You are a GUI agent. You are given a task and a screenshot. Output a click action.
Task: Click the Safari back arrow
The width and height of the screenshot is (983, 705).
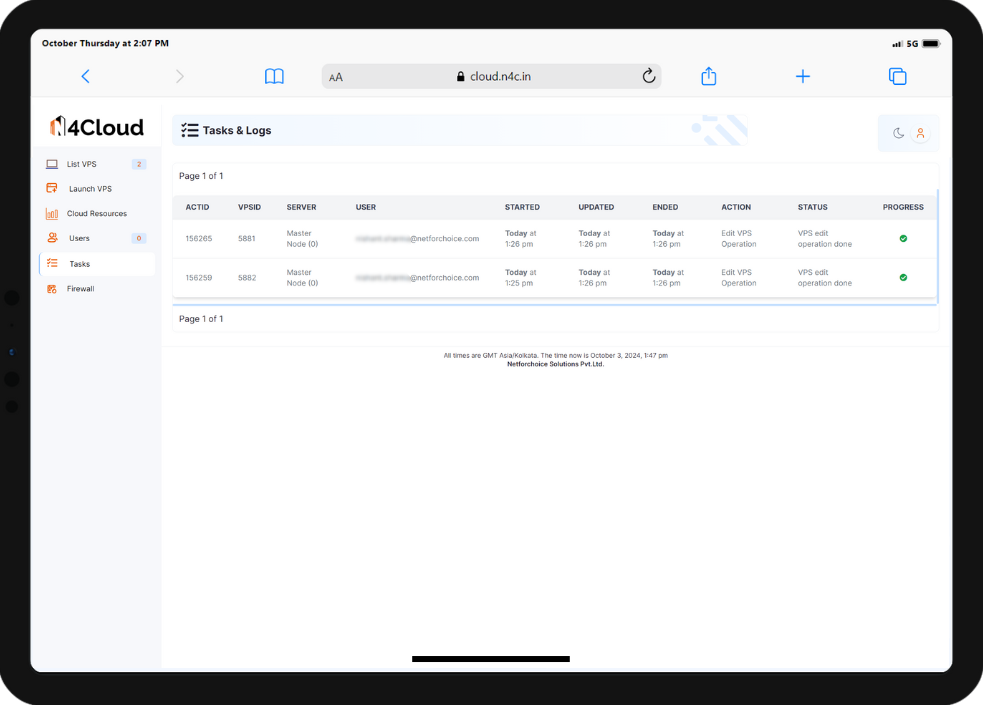[x=85, y=77]
